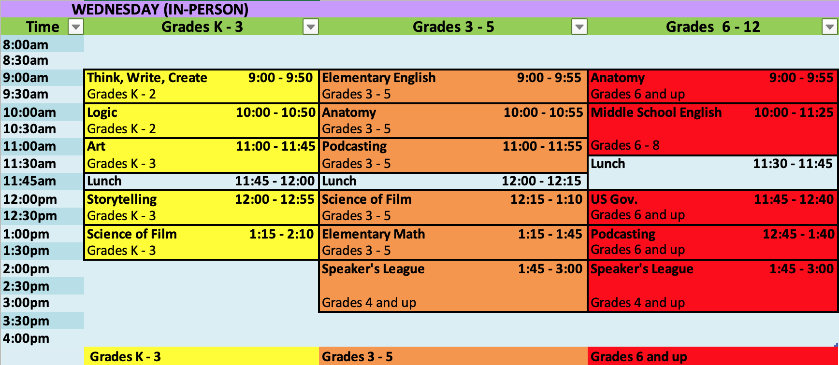Select the Middle School English cell
The height and width of the screenshot is (365, 839).
pos(713,130)
